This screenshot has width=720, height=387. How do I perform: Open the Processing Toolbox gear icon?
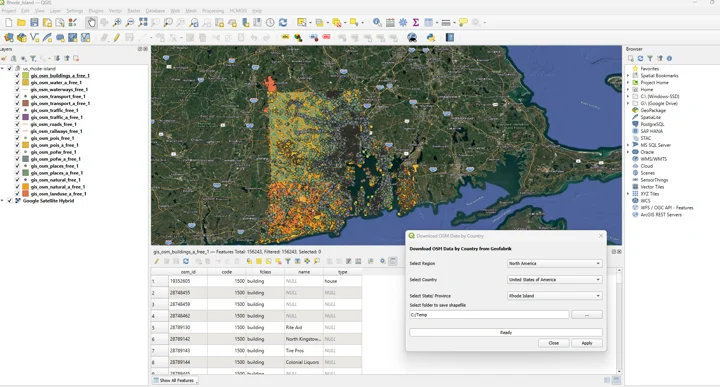[403, 22]
